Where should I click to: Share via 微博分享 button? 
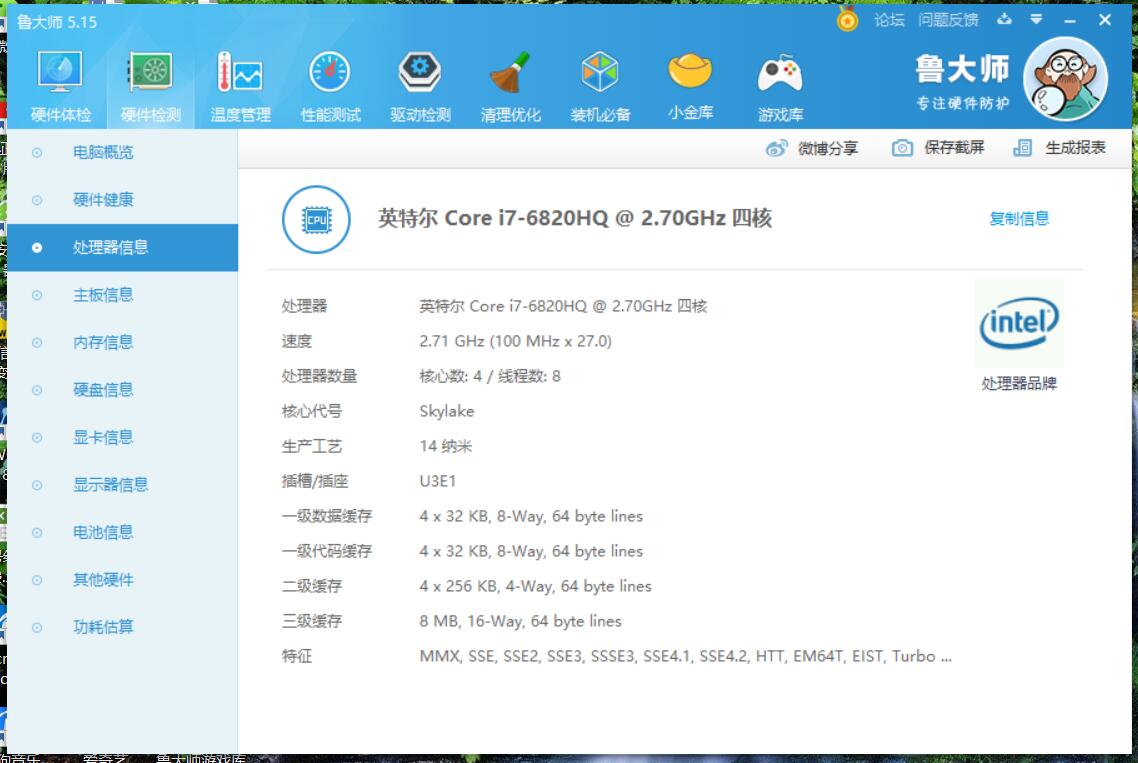(x=812, y=148)
